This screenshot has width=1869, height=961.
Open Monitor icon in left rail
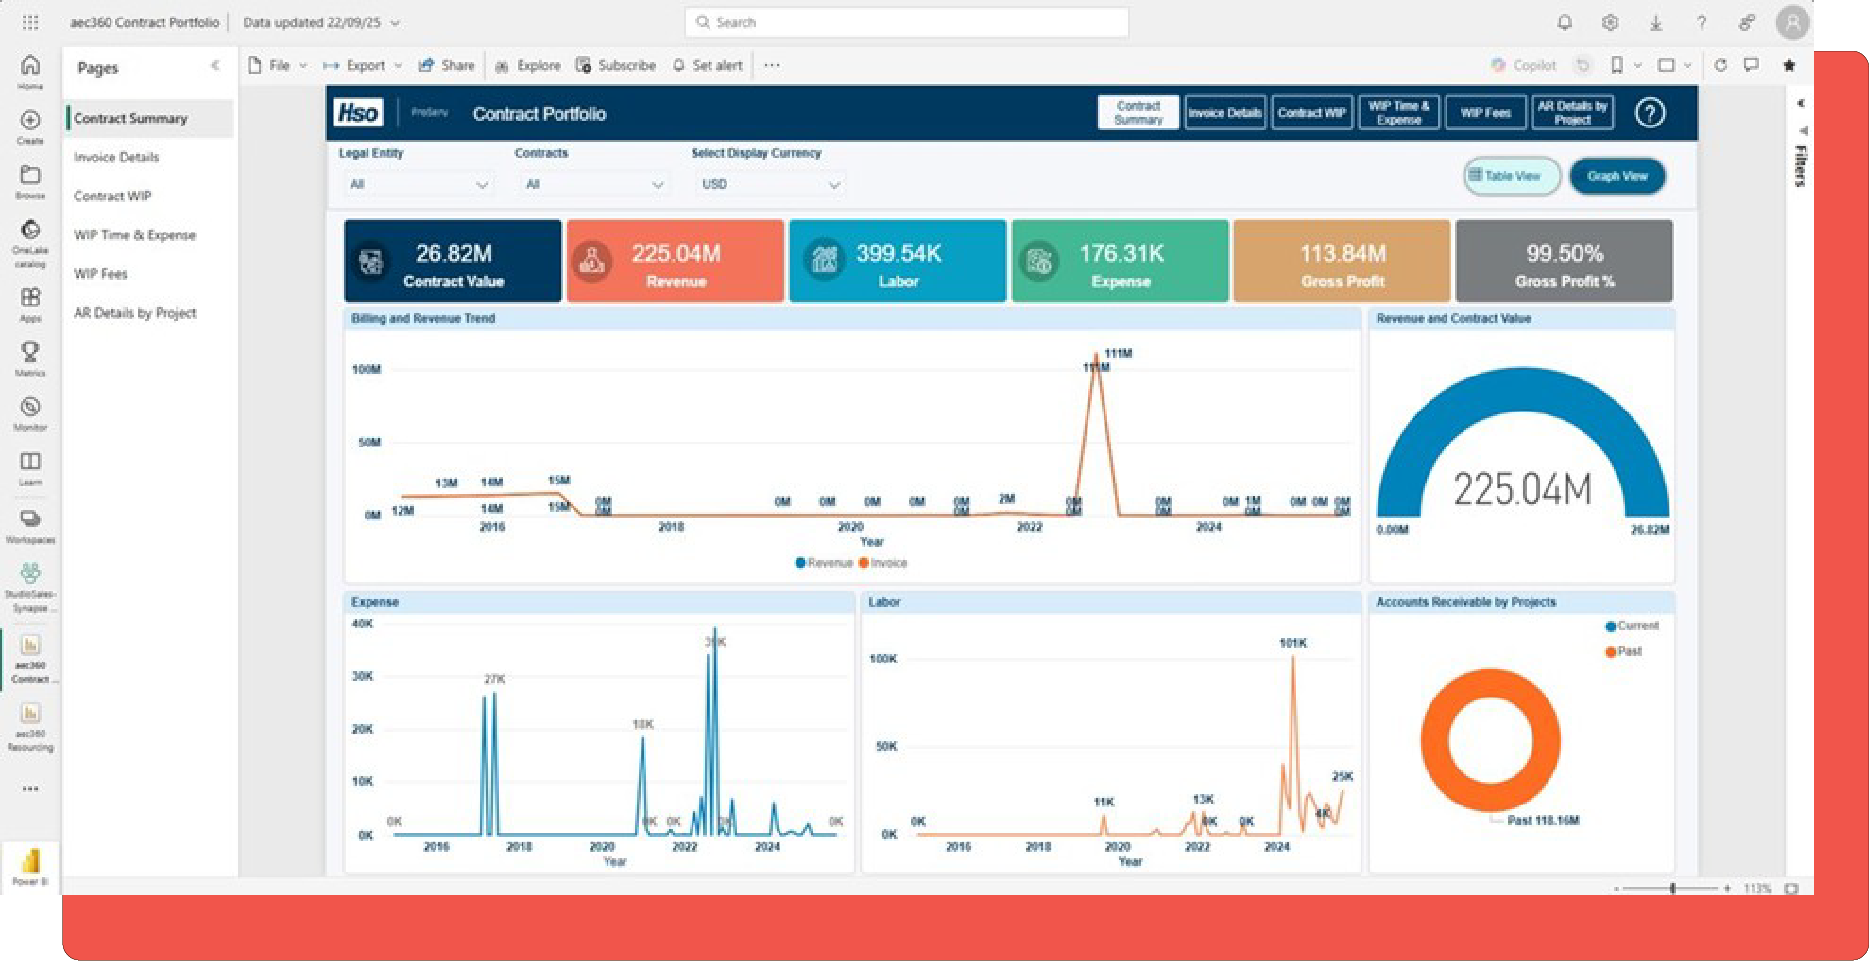pos(31,413)
